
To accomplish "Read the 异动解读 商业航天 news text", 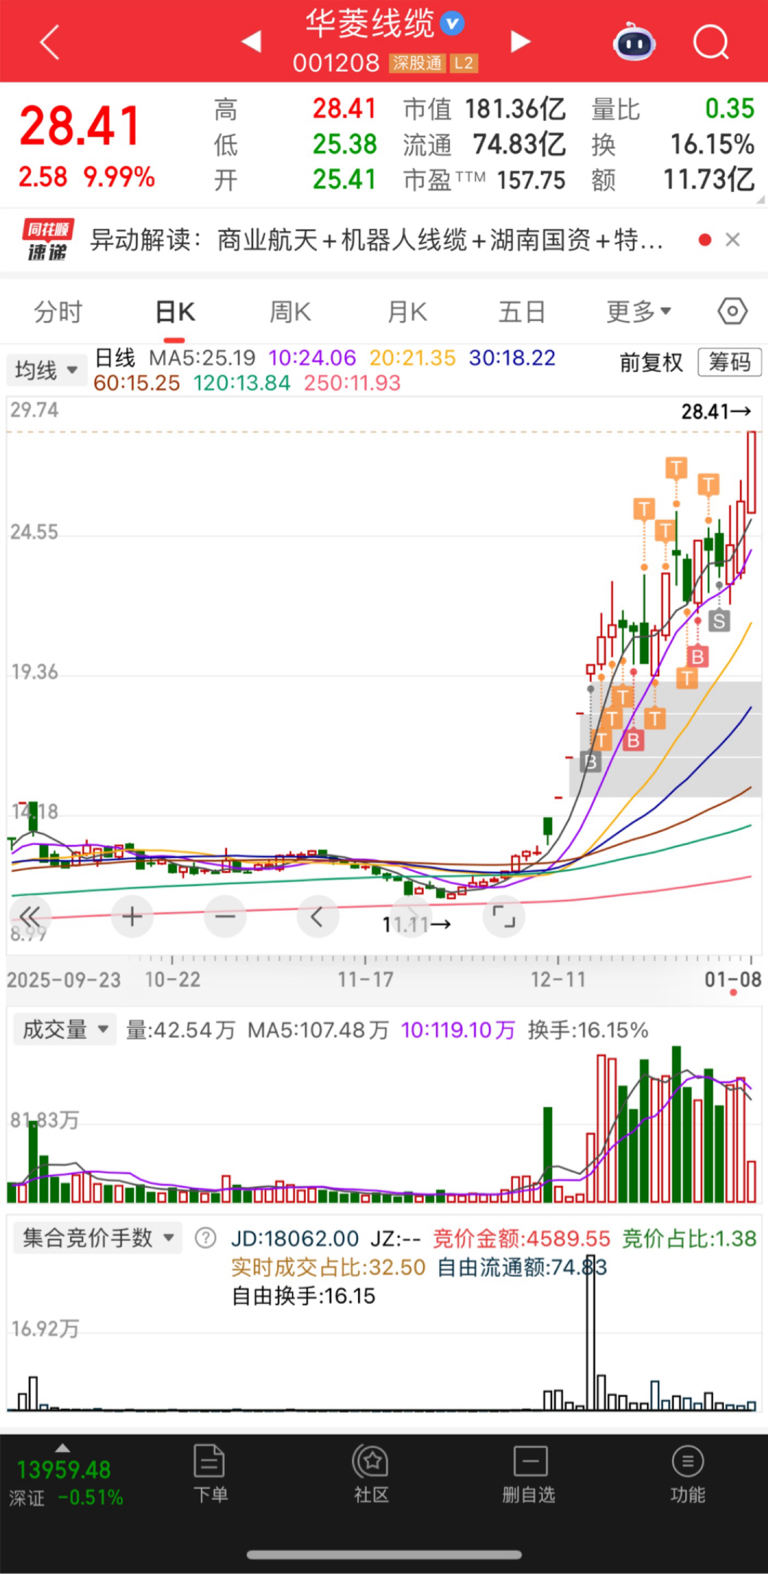I will (x=377, y=240).
